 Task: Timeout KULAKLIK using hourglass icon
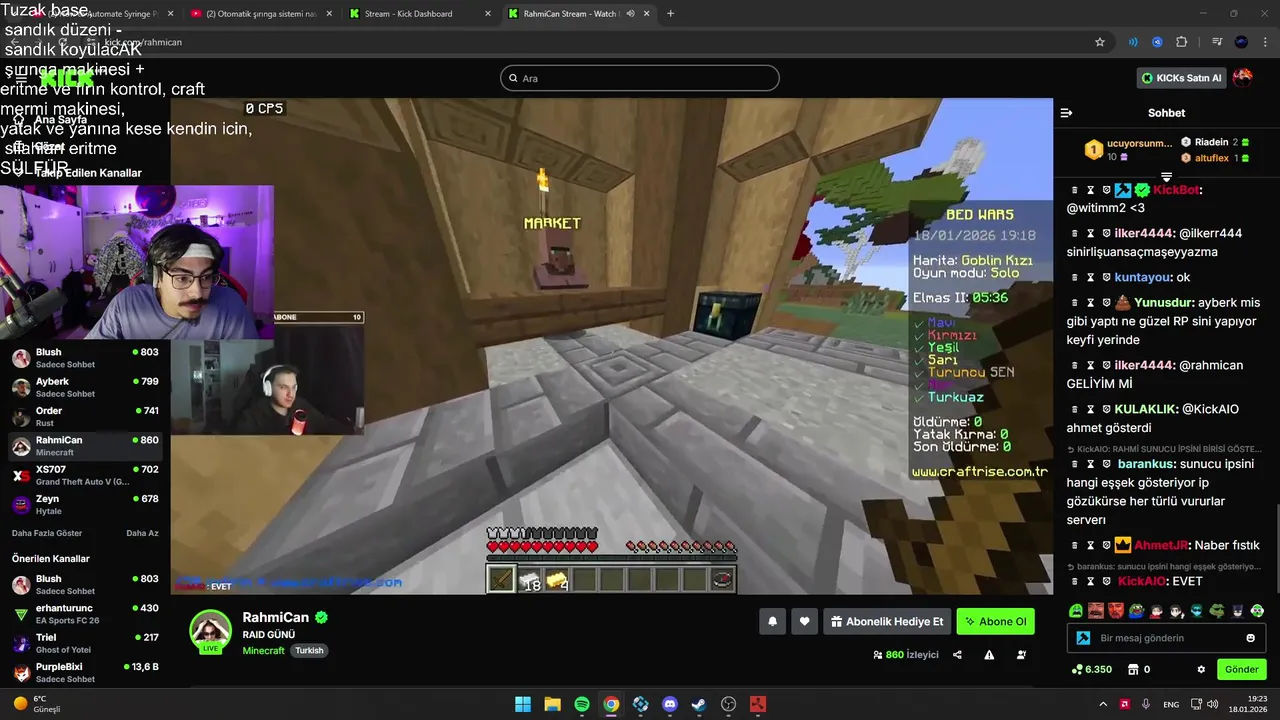(x=1091, y=409)
